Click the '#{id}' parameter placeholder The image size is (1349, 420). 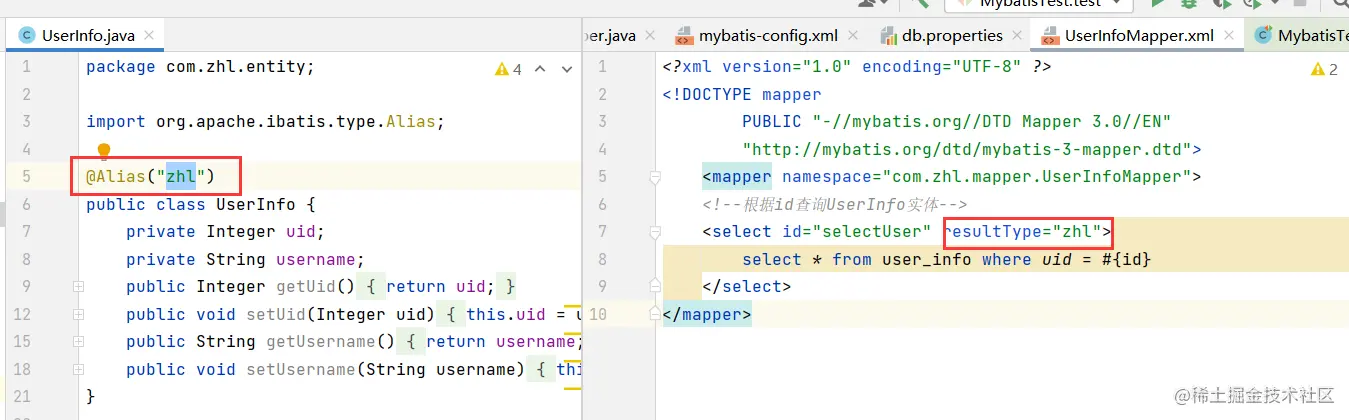point(1126,260)
